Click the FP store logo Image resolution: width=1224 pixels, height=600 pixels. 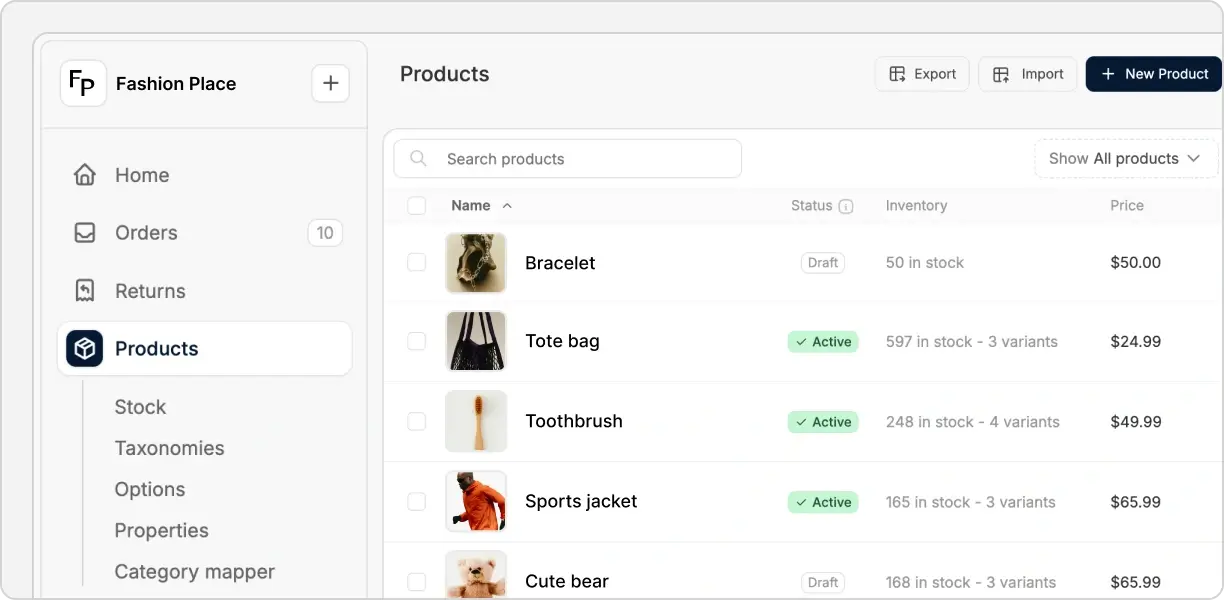(83, 83)
